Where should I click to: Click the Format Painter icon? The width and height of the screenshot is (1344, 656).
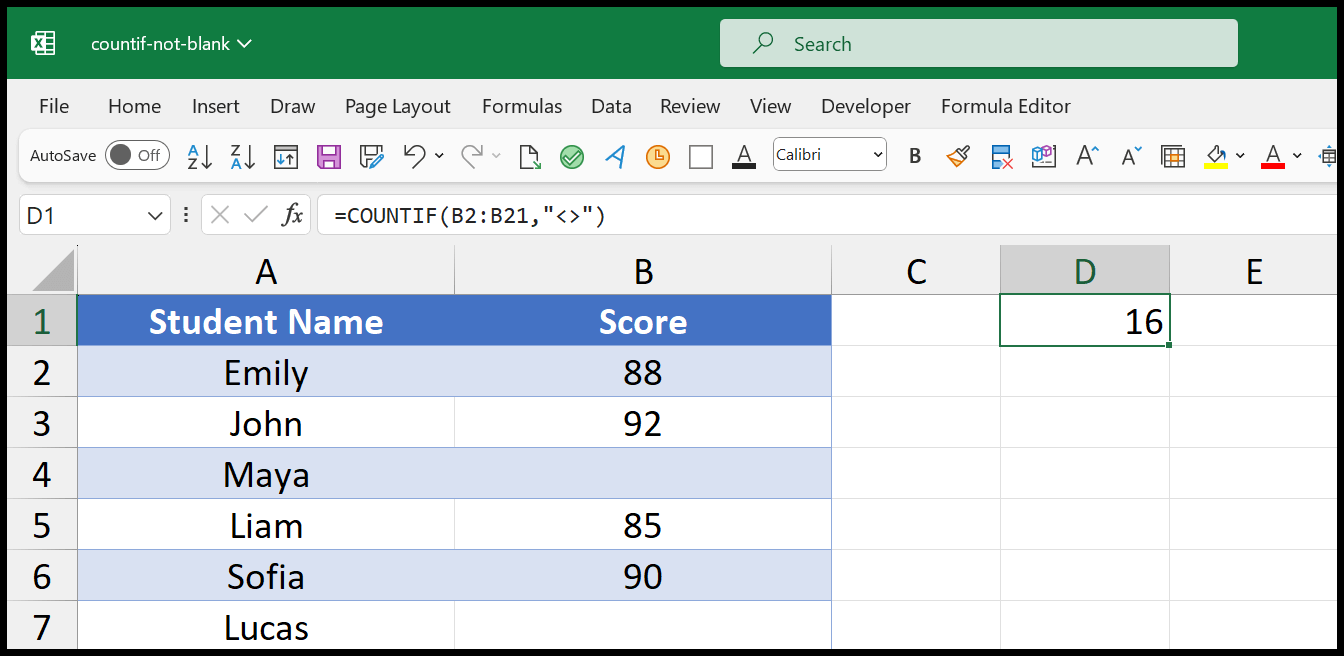click(958, 156)
